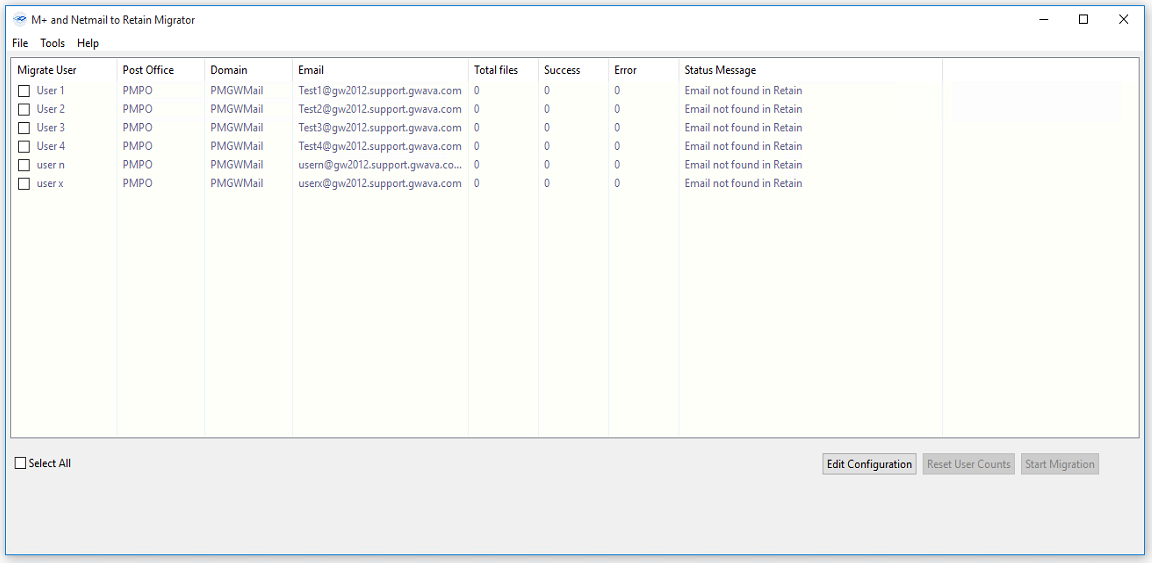The width and height of the screenshot is (1152, 563).
Task: Enable the Select All checkbox
Action: pyautogui.click(x=21, y=463)
